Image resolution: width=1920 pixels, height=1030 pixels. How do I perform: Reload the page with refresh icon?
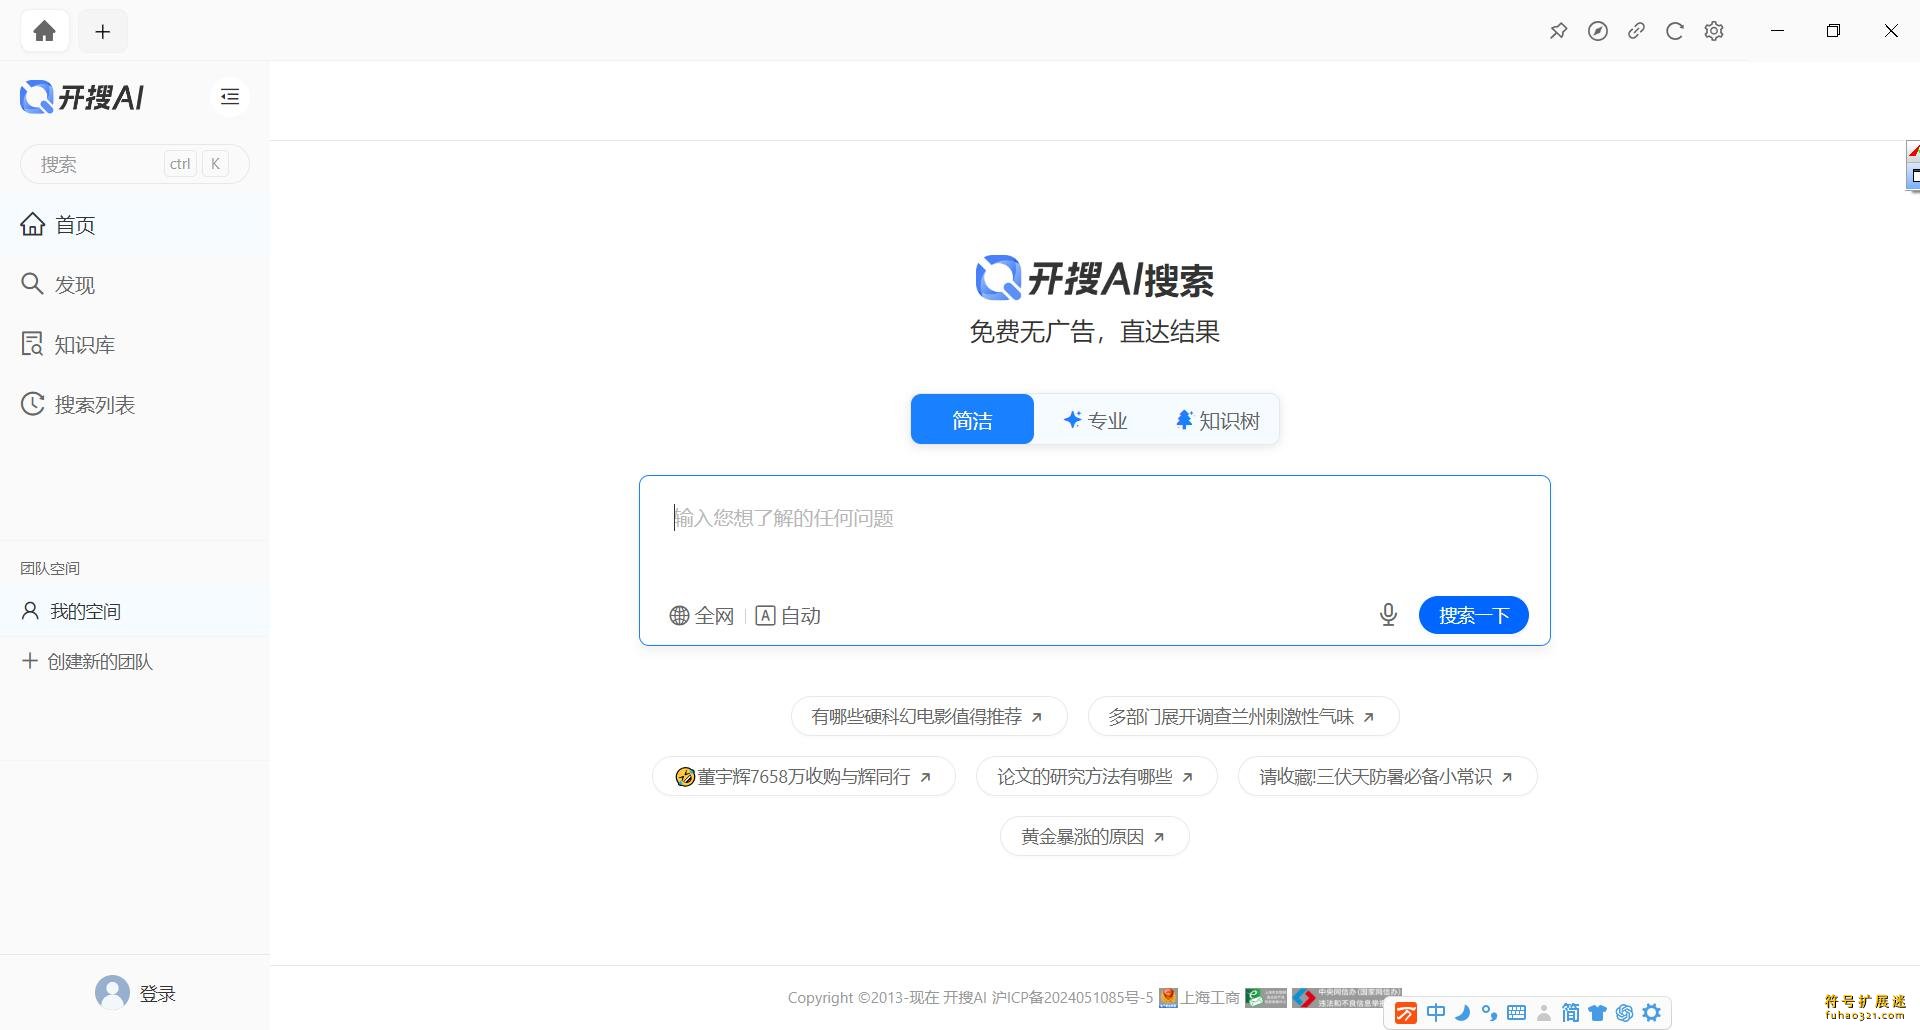1675,31
